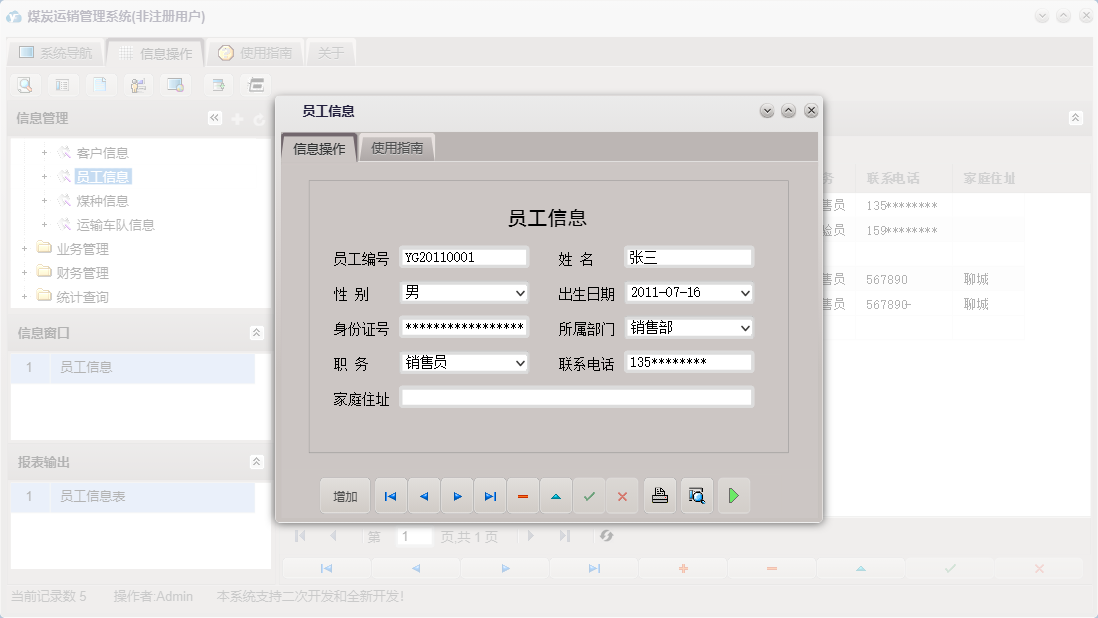Click the blue up-triangle edit icon

[556, 495]
